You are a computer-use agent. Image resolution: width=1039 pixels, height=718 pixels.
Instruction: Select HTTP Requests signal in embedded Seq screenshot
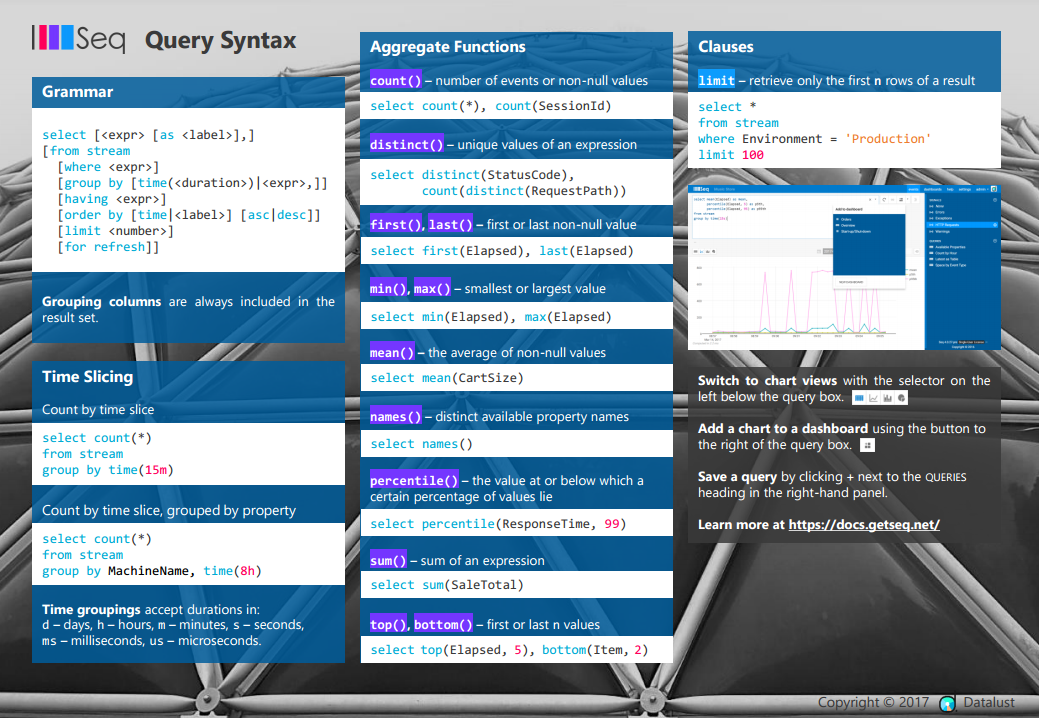click(x=948, y=225)
